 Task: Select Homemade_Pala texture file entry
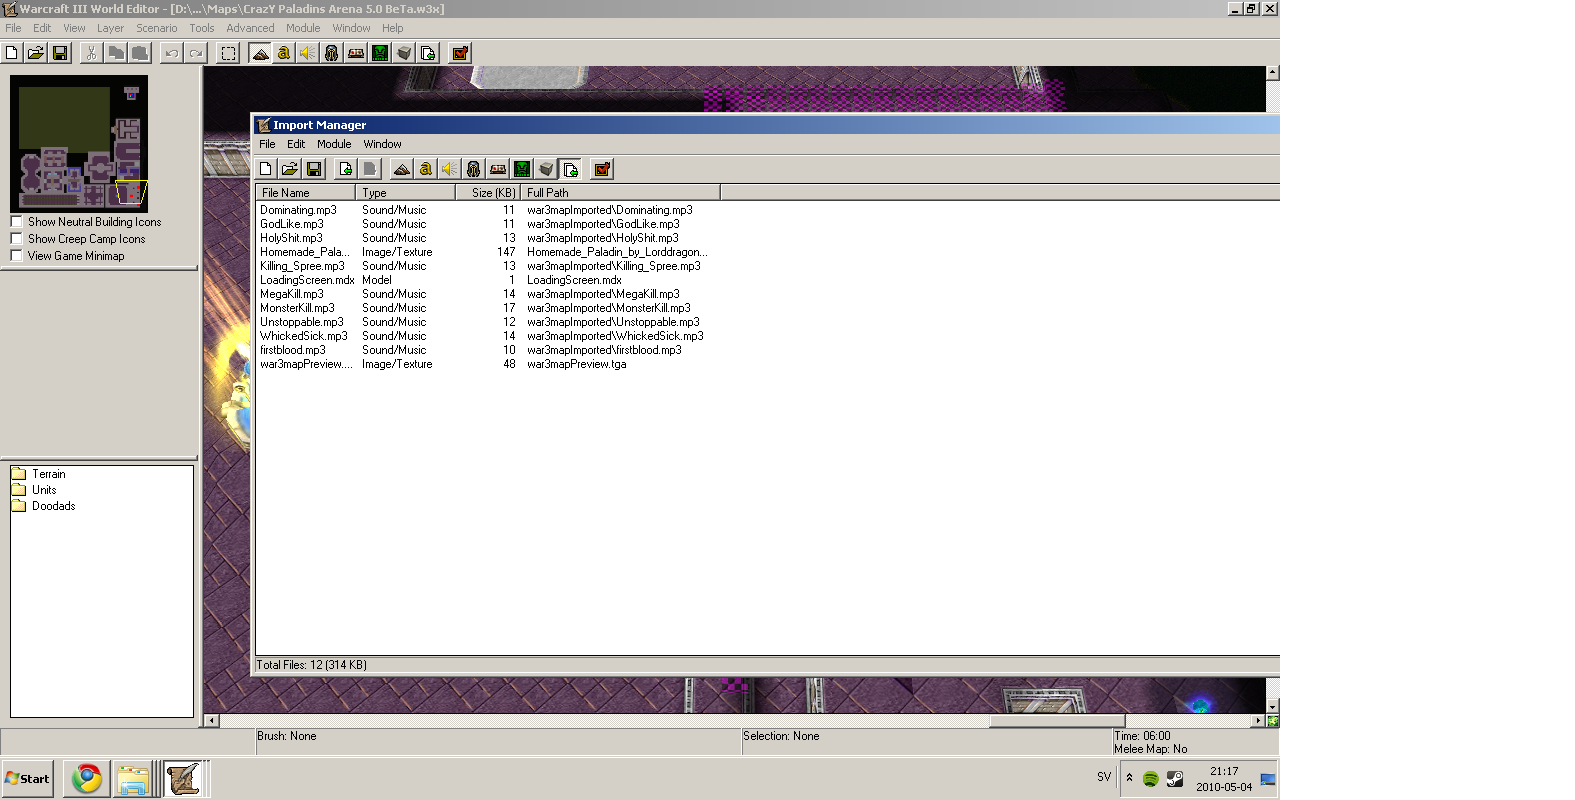point(305,252)
